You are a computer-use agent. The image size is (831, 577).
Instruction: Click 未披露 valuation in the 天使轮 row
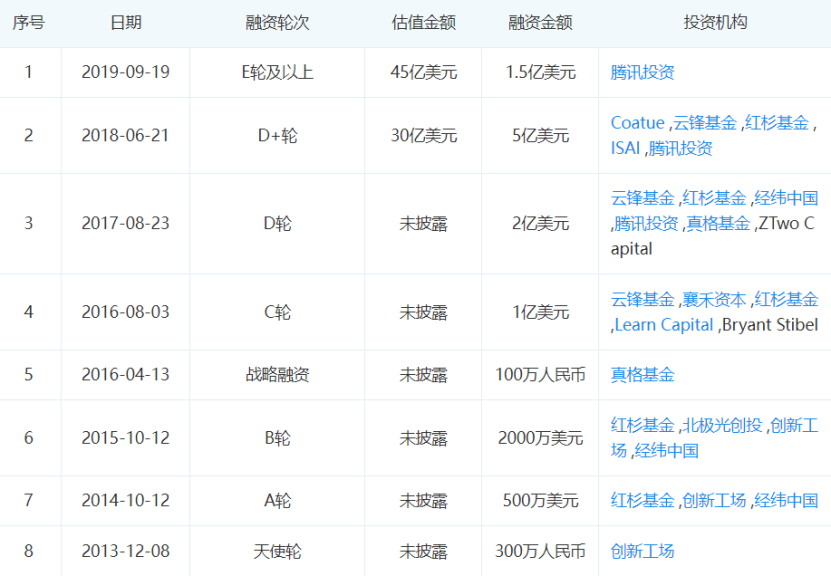(x=423, y=552)
